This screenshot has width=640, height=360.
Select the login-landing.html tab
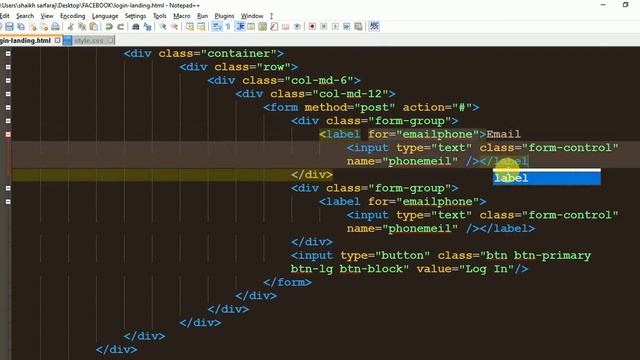[27, 40]
